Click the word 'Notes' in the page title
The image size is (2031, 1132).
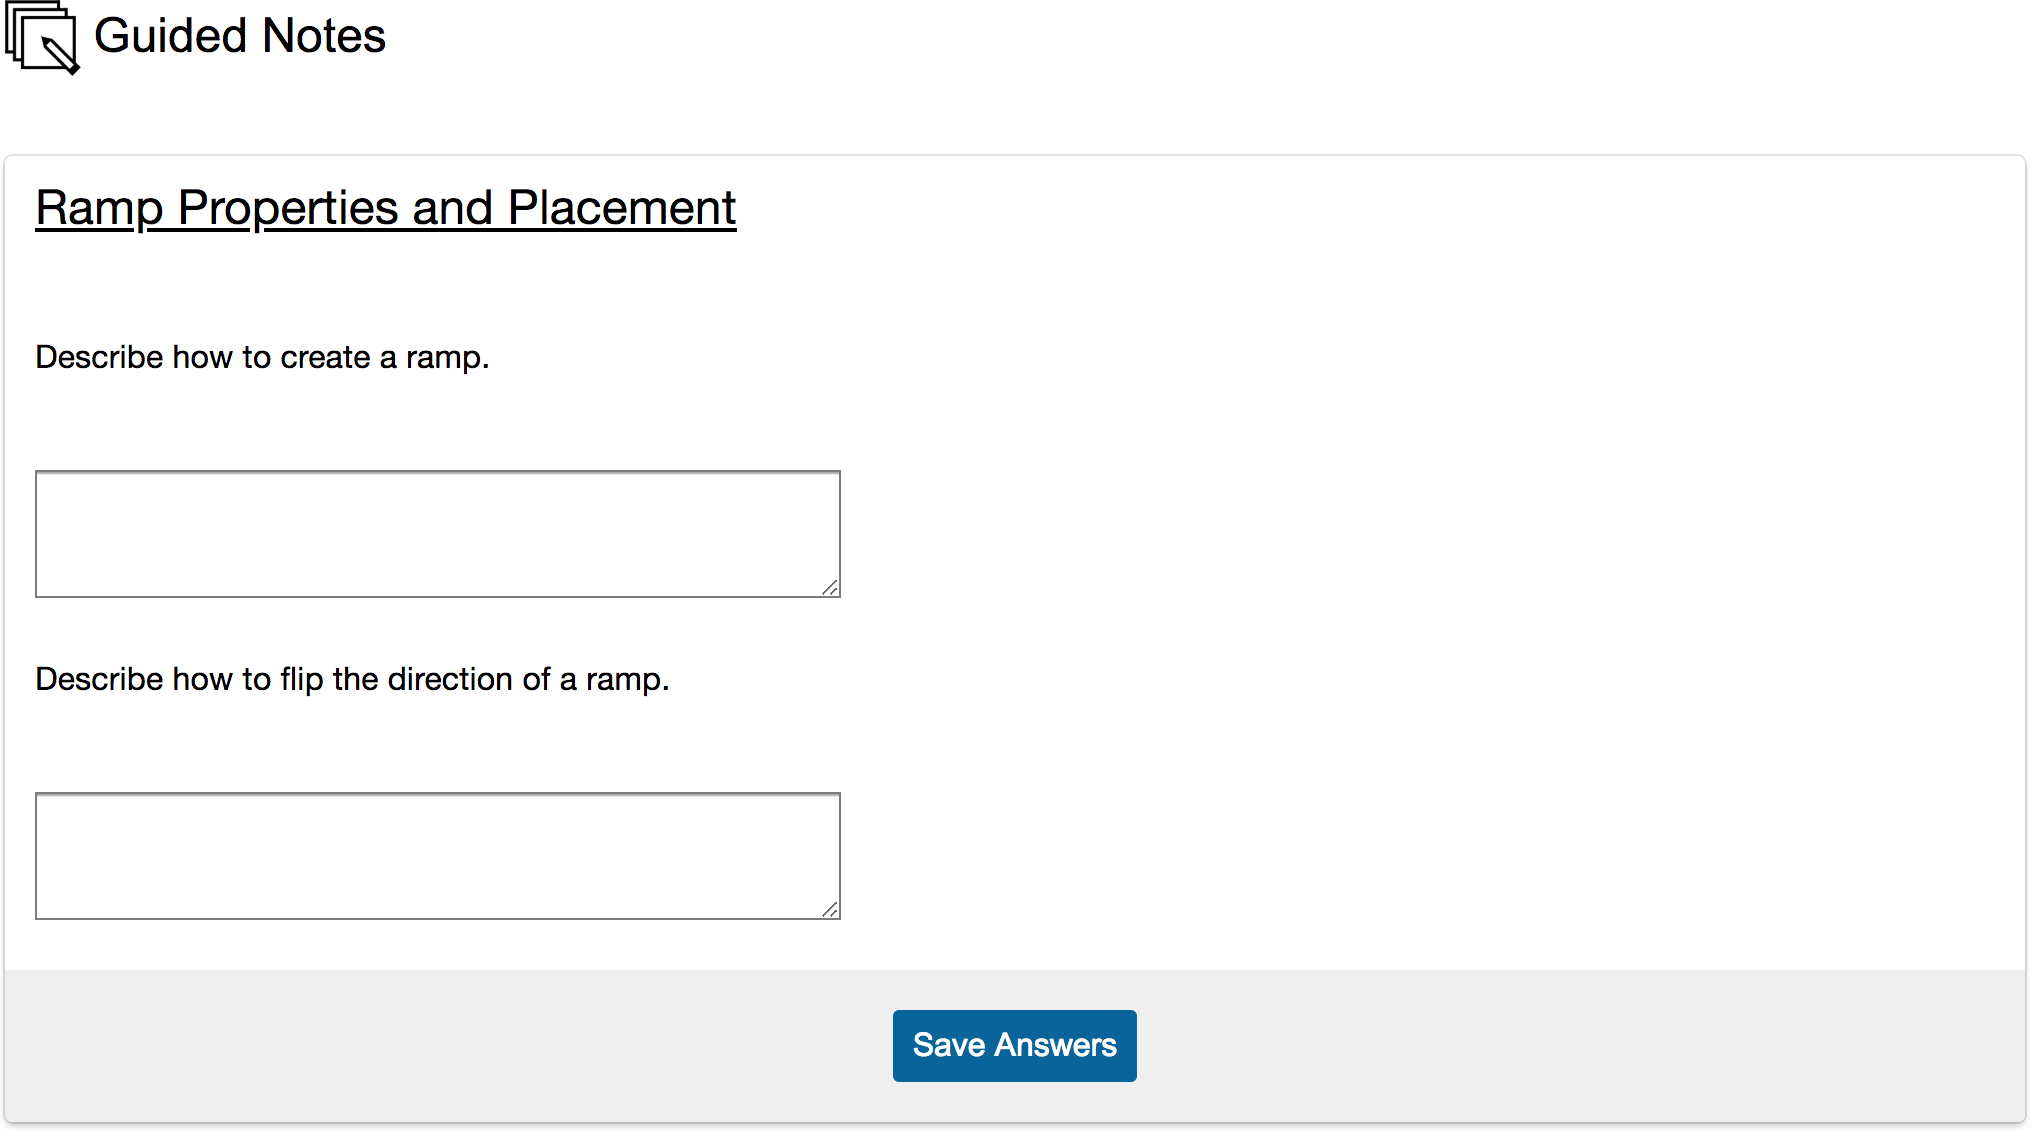[324, 36]
